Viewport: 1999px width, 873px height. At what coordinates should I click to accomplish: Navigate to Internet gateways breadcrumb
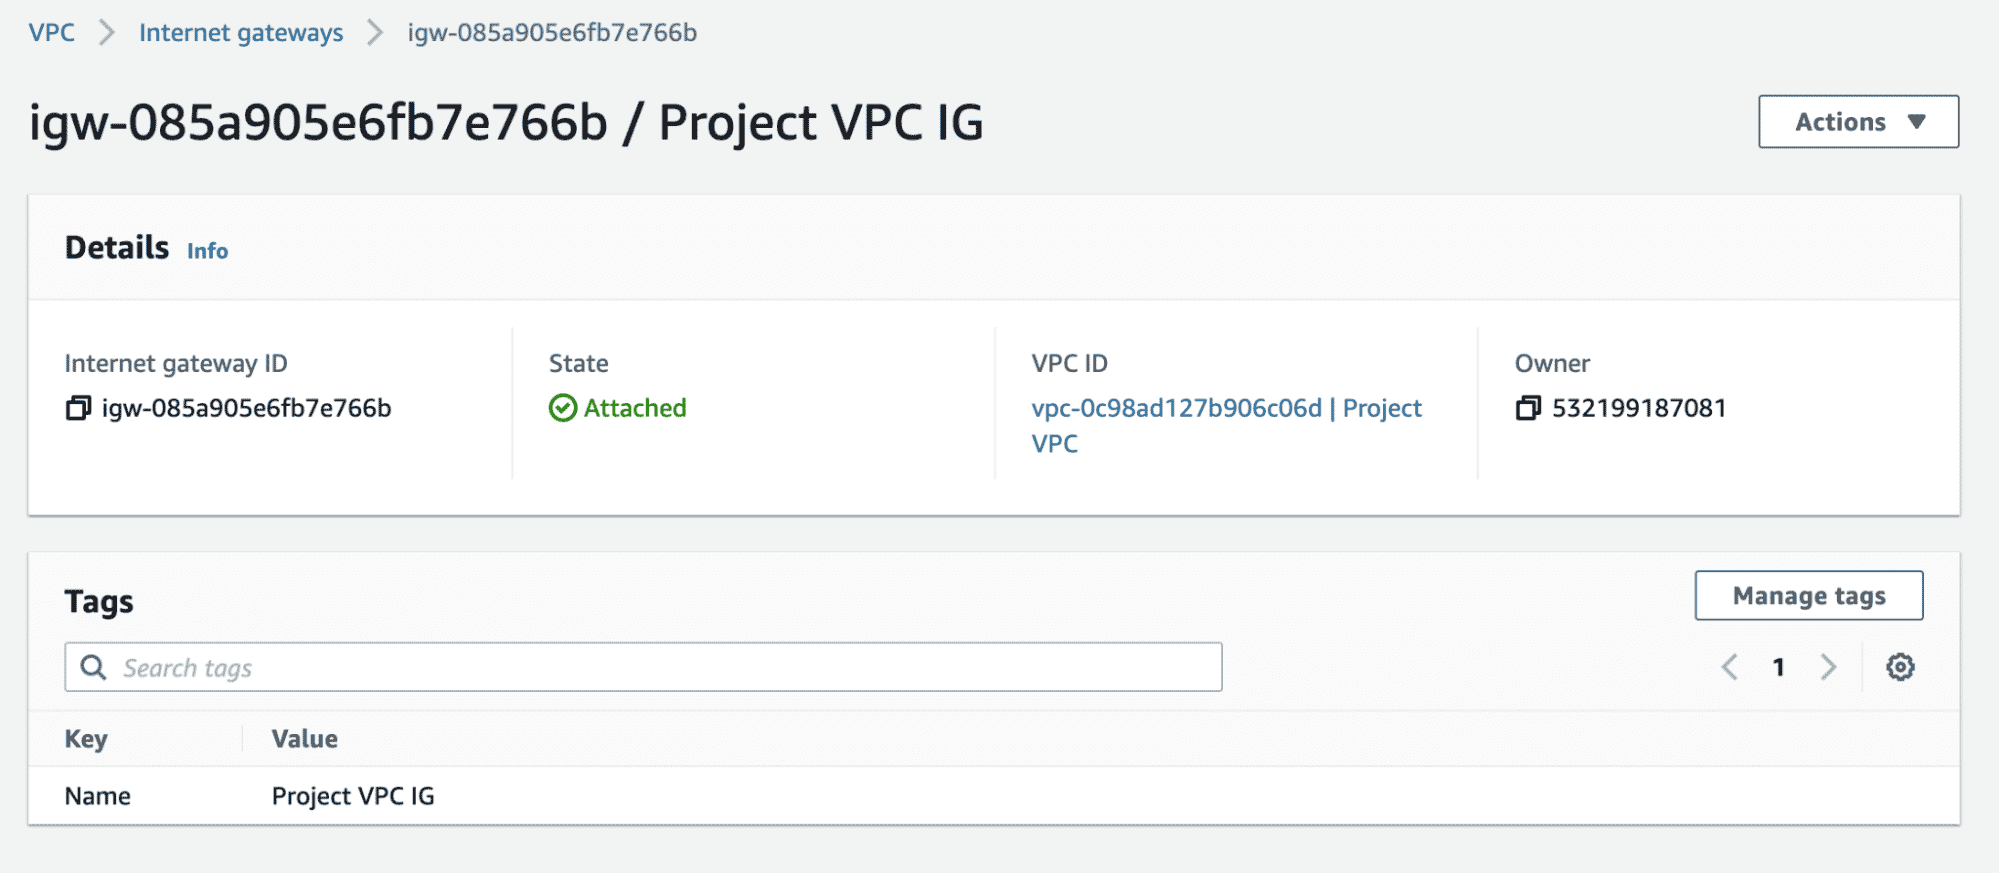tap(241, 32)
